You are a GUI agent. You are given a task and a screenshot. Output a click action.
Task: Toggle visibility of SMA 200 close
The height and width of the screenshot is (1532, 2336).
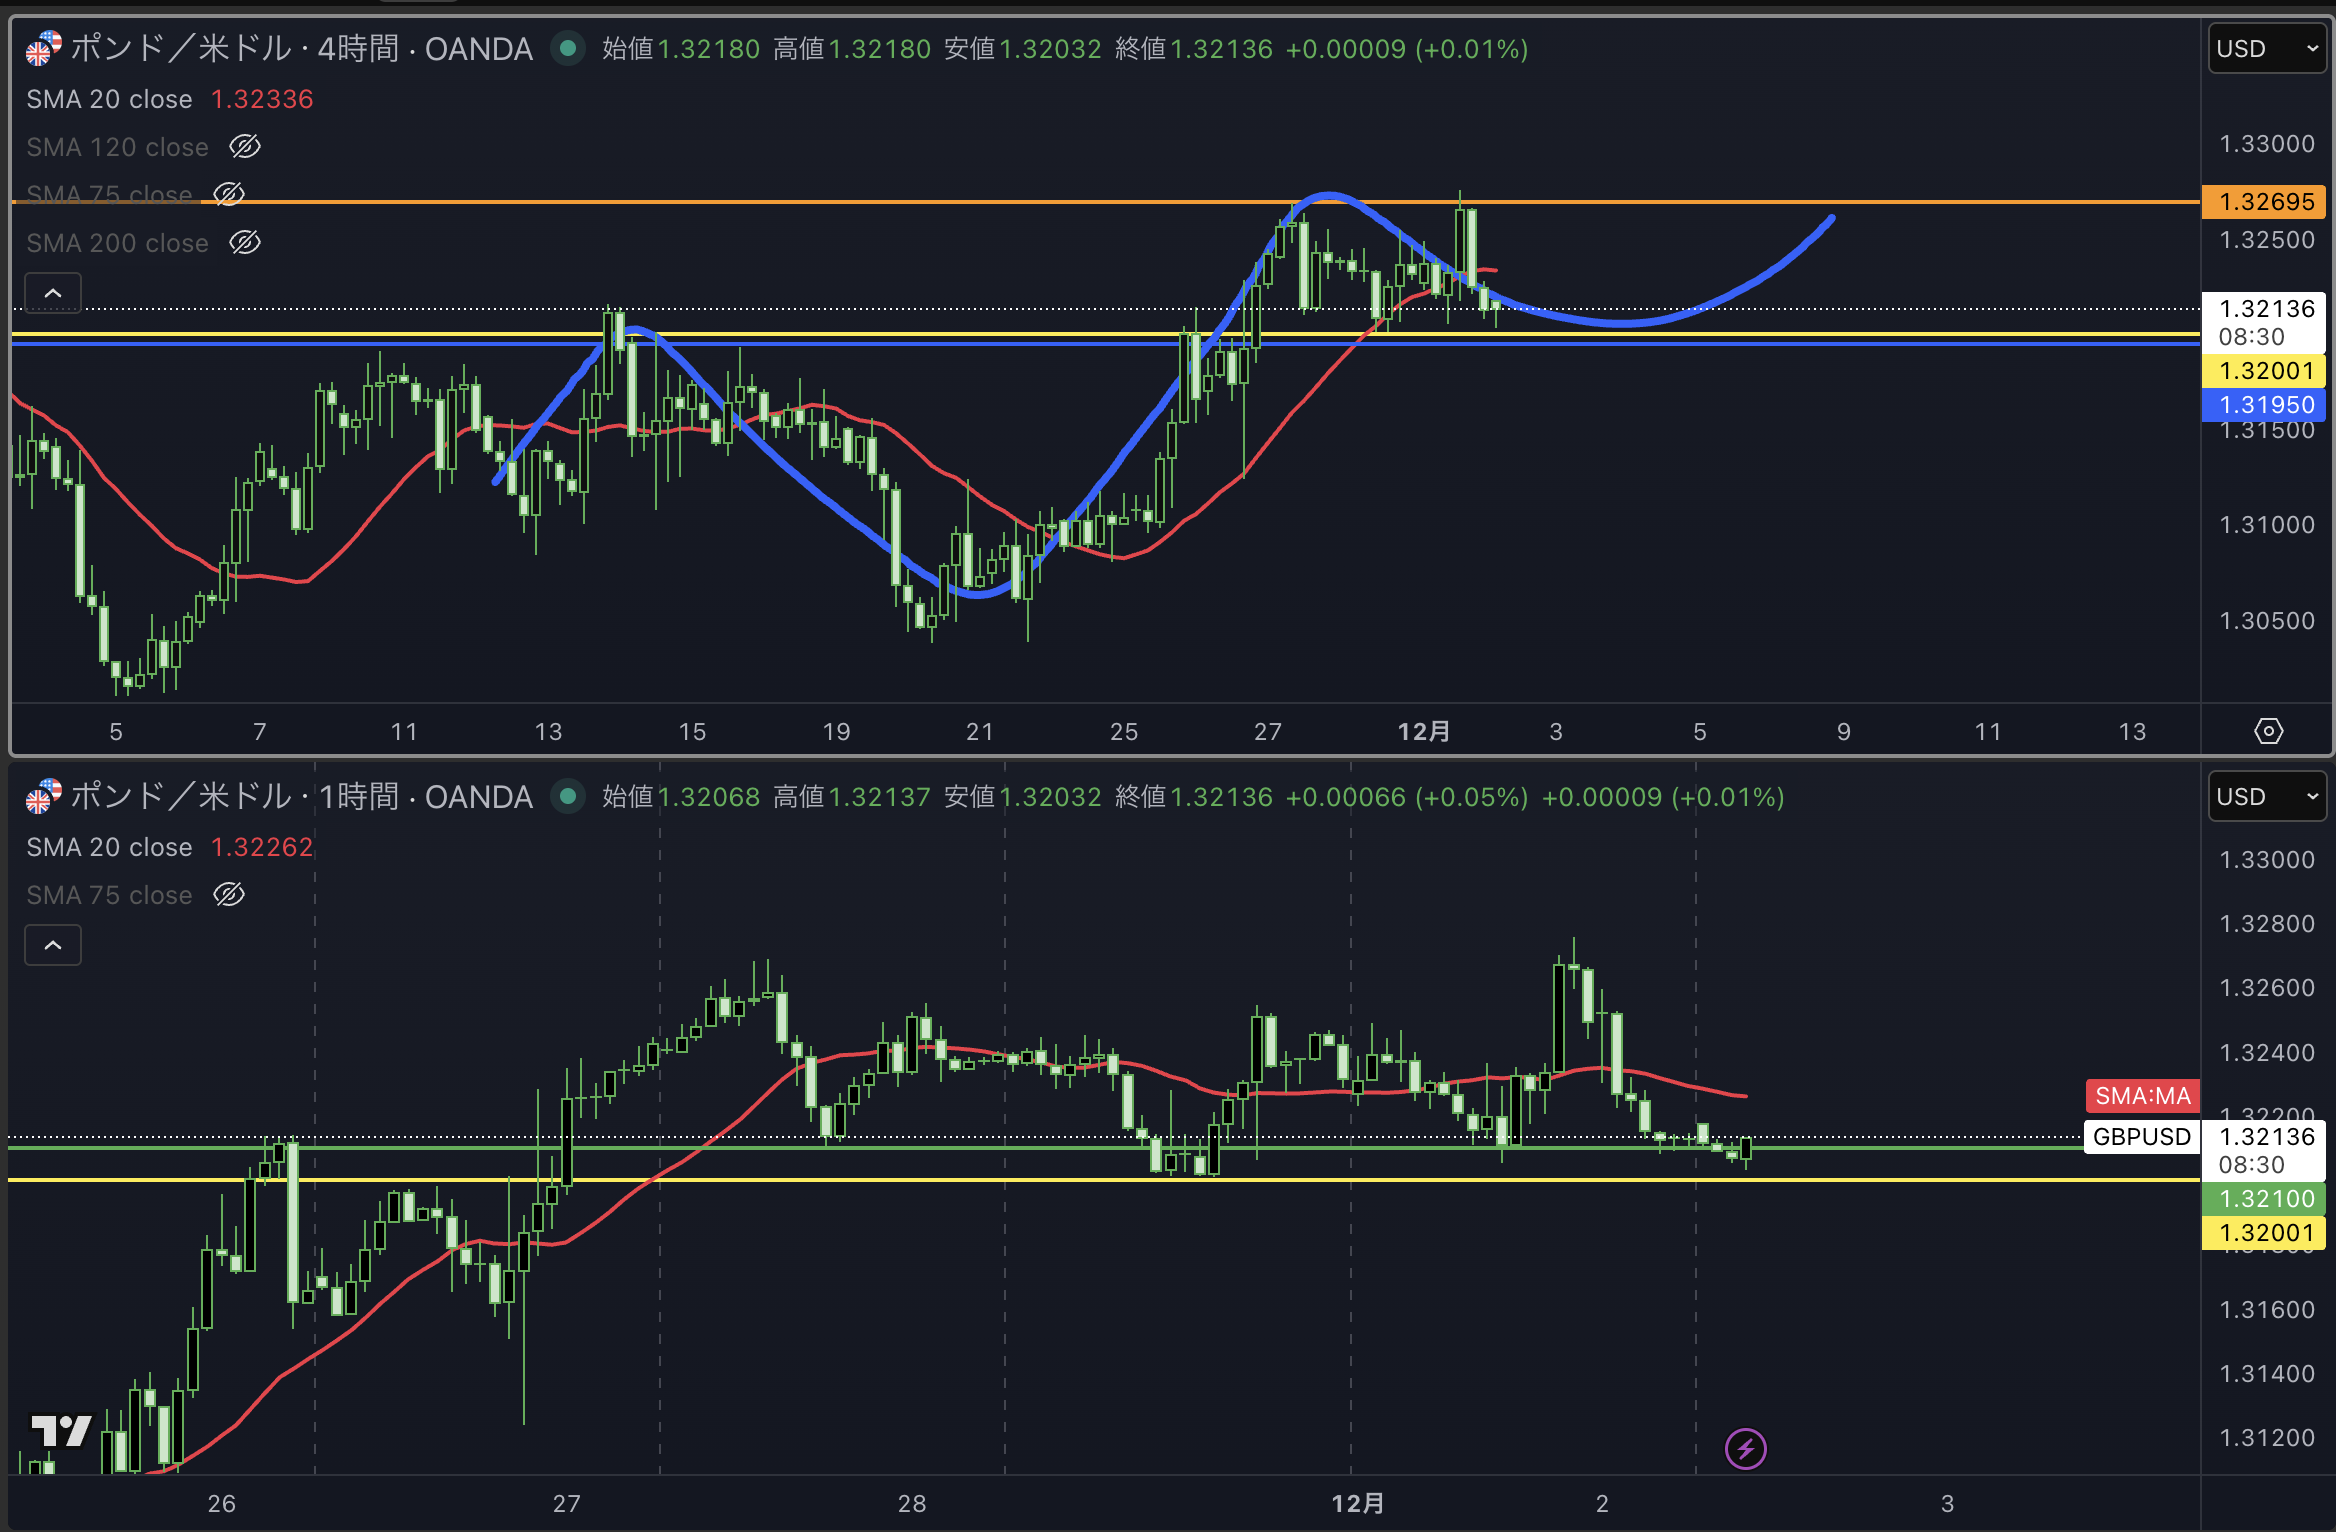tap(245, 243)
